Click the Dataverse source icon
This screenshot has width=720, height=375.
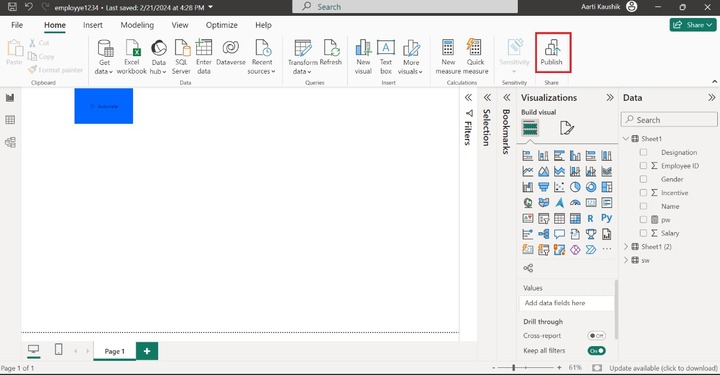(231, 52)
